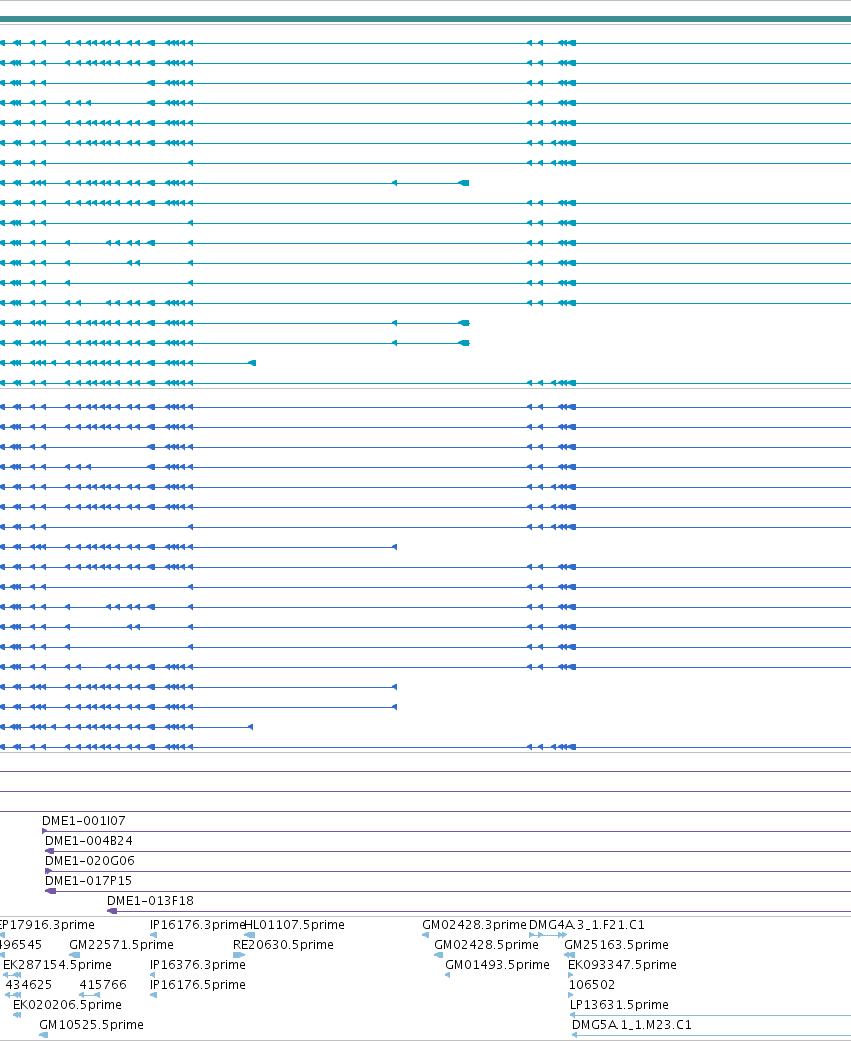
Task: Click the purple arrow glyph under DME1-001I07
Action: coord(44,831)
